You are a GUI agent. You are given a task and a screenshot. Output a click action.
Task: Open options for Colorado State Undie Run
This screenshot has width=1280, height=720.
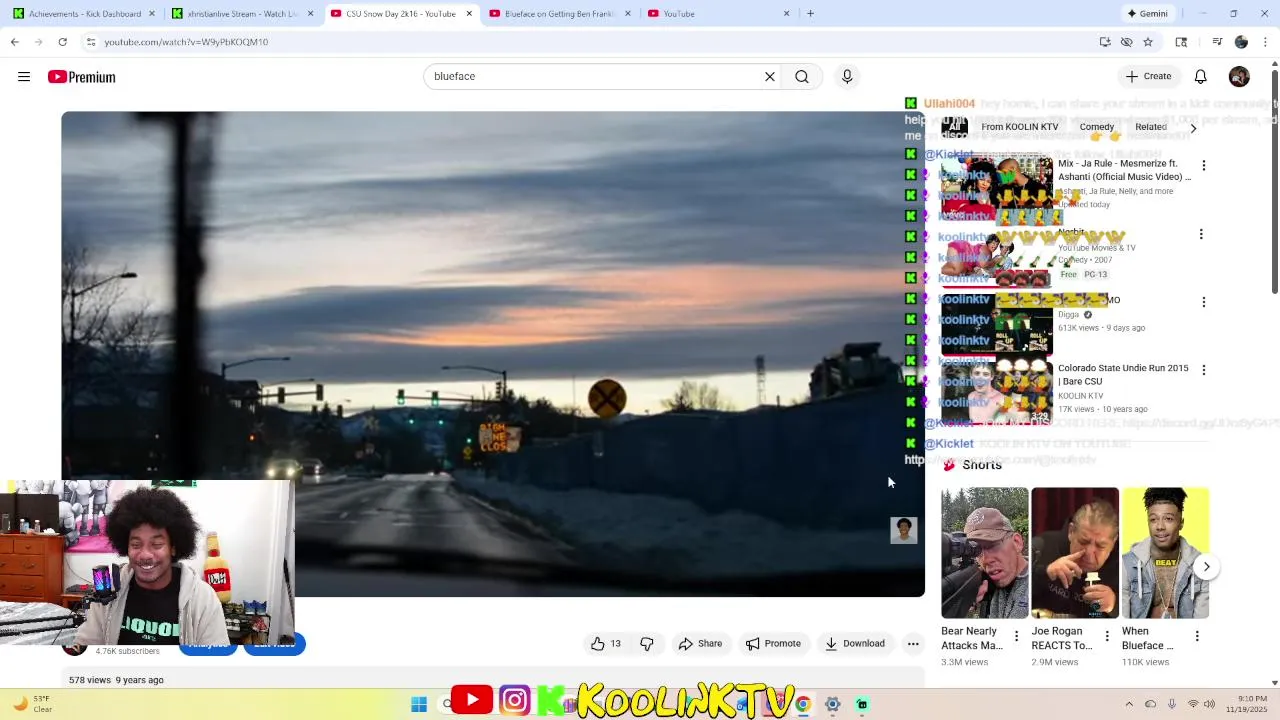click(x=1203, y=370)
